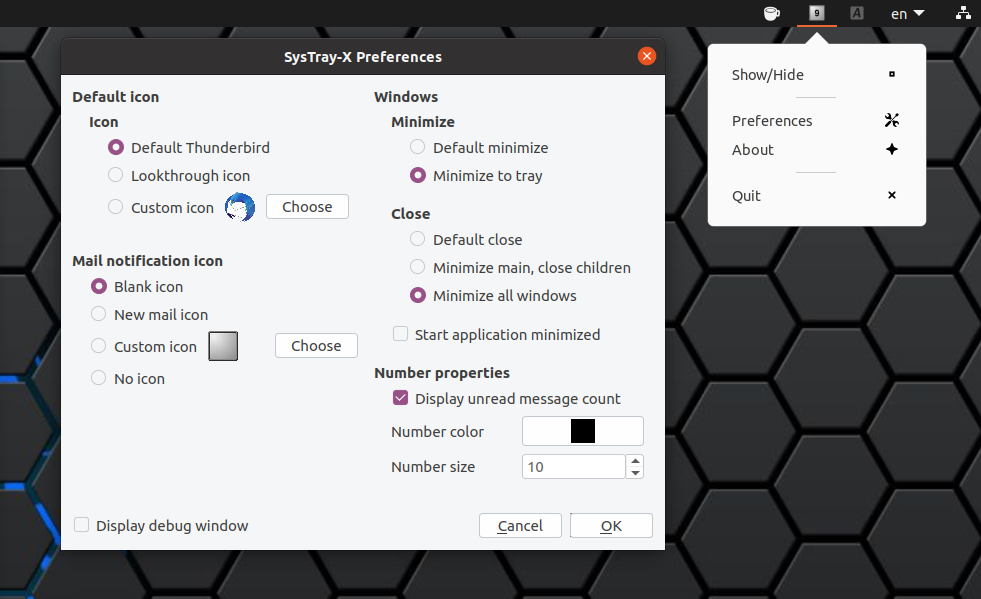The width and height of the screenshot is (981, 599).
Task: Select Minimize main, close children
Action: 417,267
